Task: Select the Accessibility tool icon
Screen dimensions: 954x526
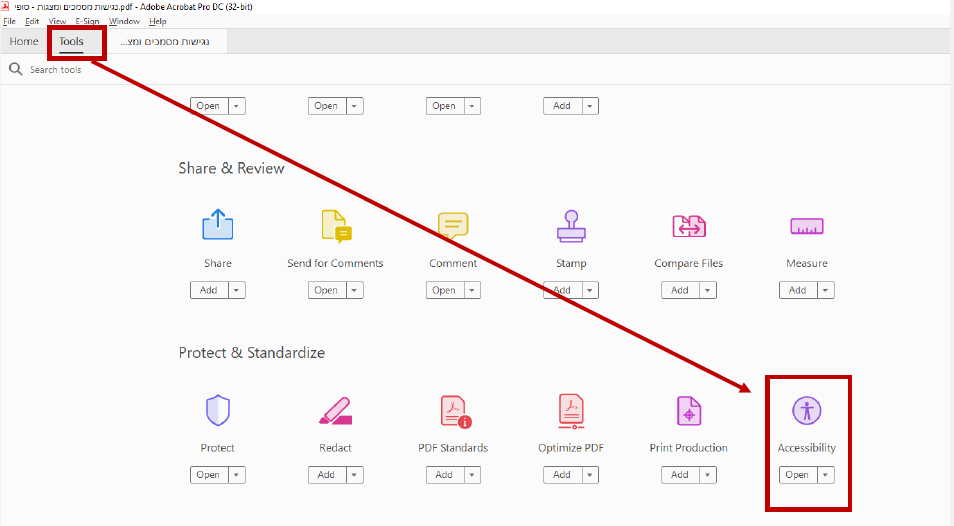Action: point(807,410)
